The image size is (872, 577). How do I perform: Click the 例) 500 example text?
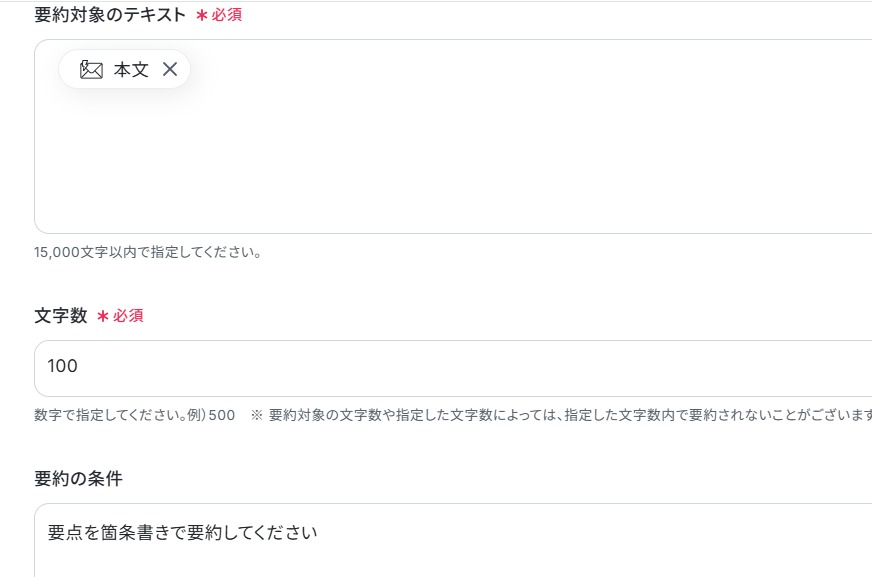[211, 415]
